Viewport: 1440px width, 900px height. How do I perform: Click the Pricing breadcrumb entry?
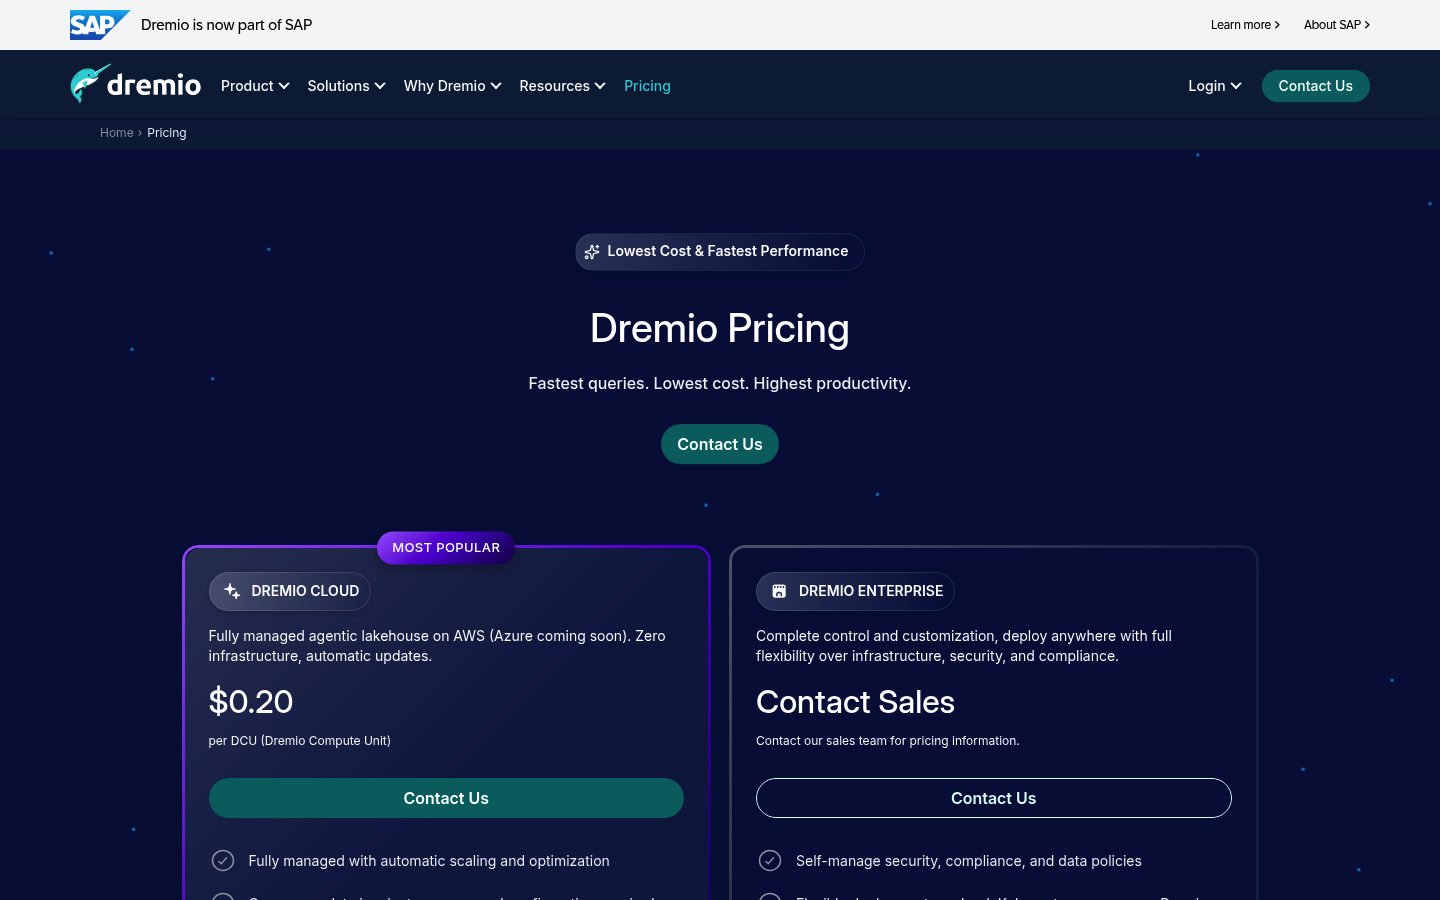coord(167,133)
